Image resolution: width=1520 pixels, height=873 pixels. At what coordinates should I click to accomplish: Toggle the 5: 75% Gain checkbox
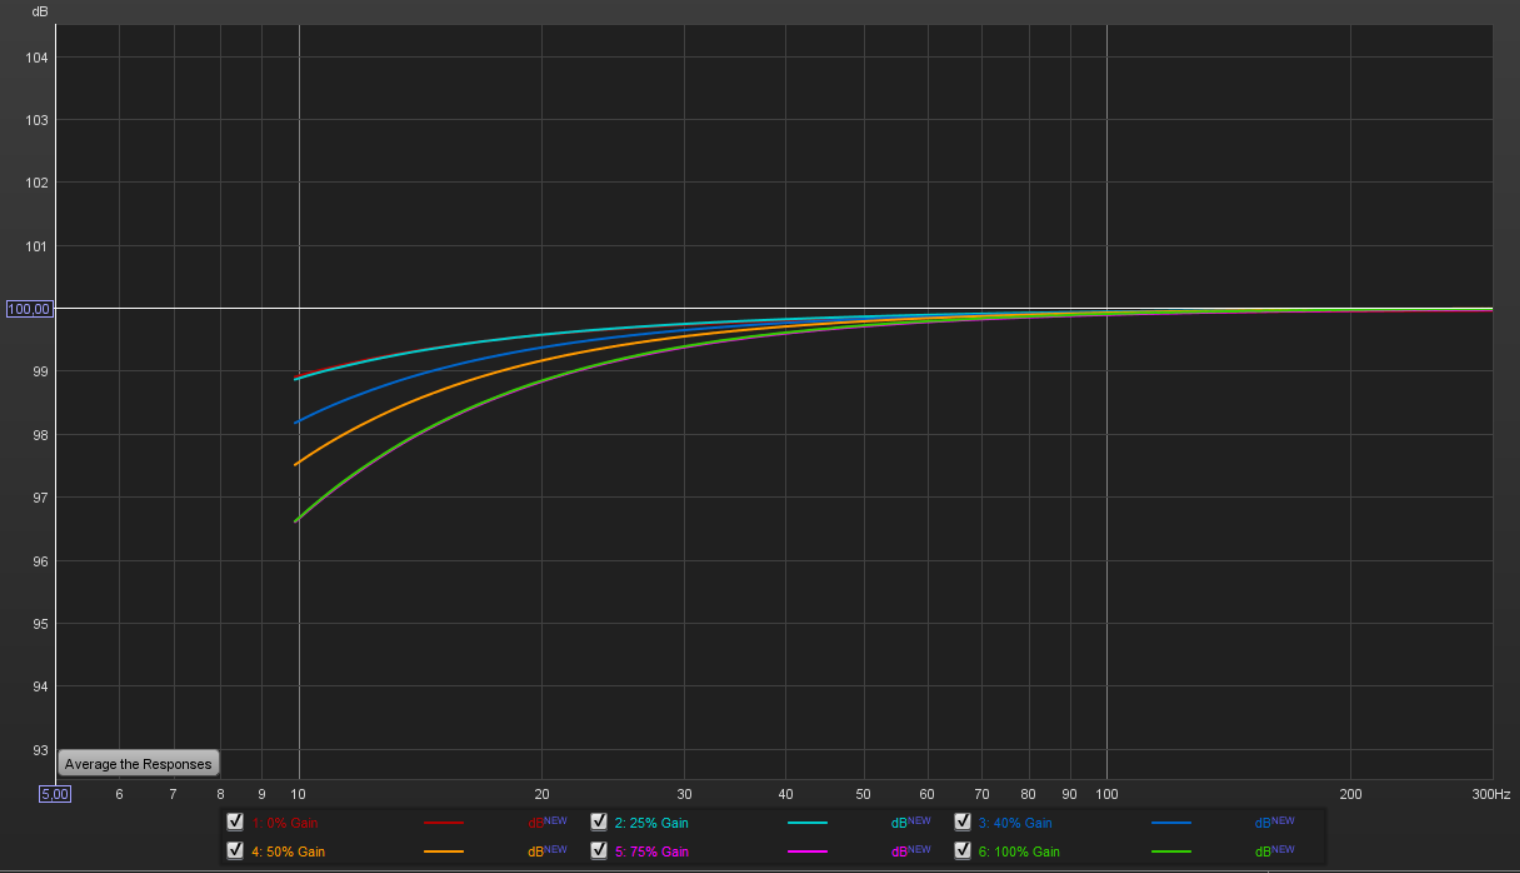click(x=599, y=850)
